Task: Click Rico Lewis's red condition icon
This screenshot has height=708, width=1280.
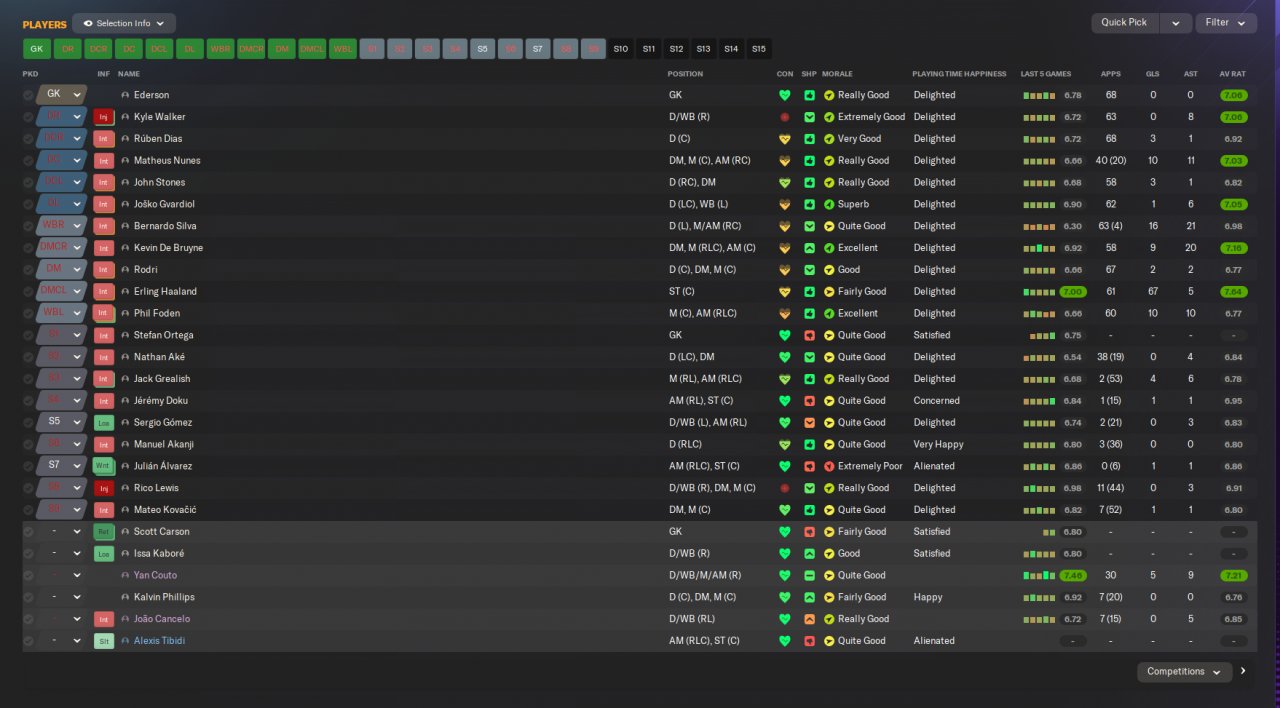Action: coord(785,488)
